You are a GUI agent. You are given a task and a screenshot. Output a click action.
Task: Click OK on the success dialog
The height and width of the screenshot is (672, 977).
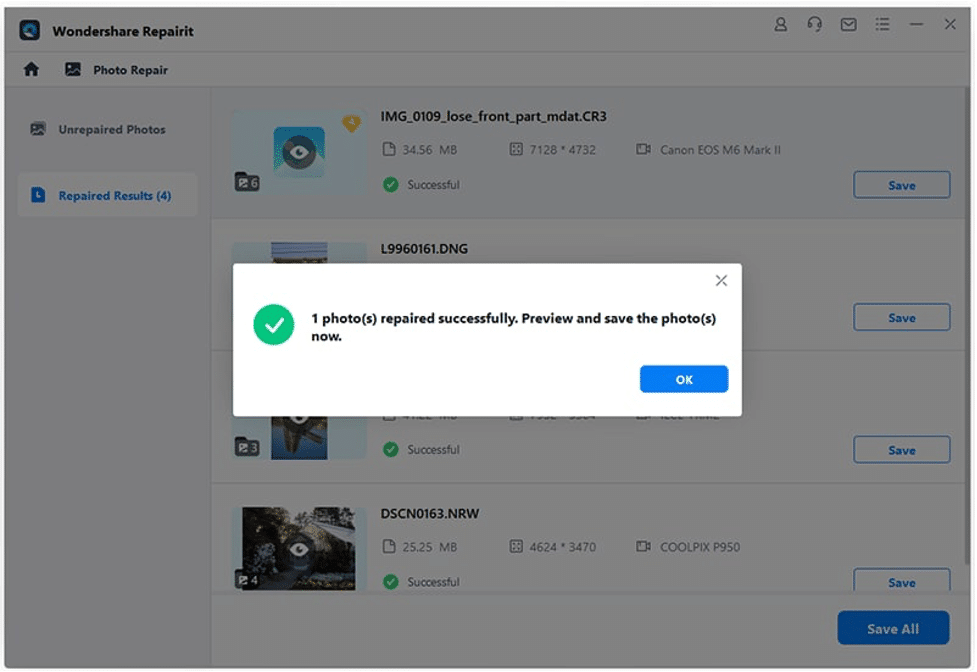pyautogui.click(x=684, y=379)
